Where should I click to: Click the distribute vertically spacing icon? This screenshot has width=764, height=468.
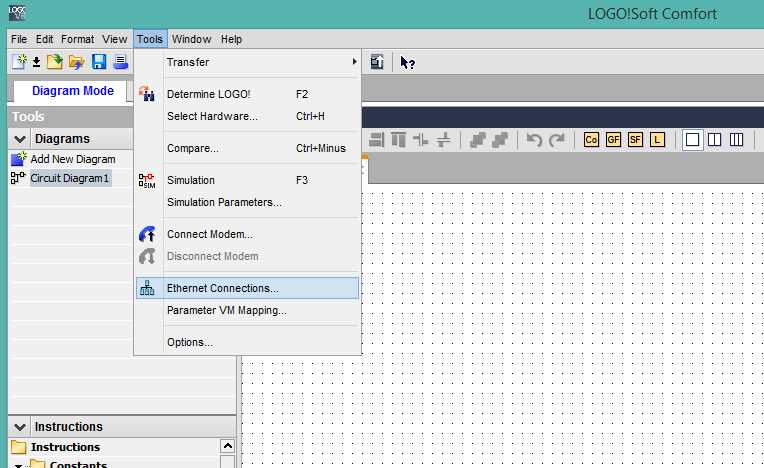(x=443, y=140)
